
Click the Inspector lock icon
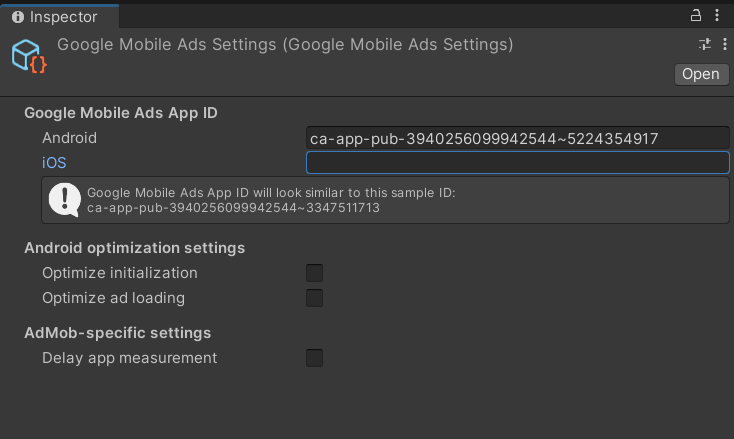point(696,15)
